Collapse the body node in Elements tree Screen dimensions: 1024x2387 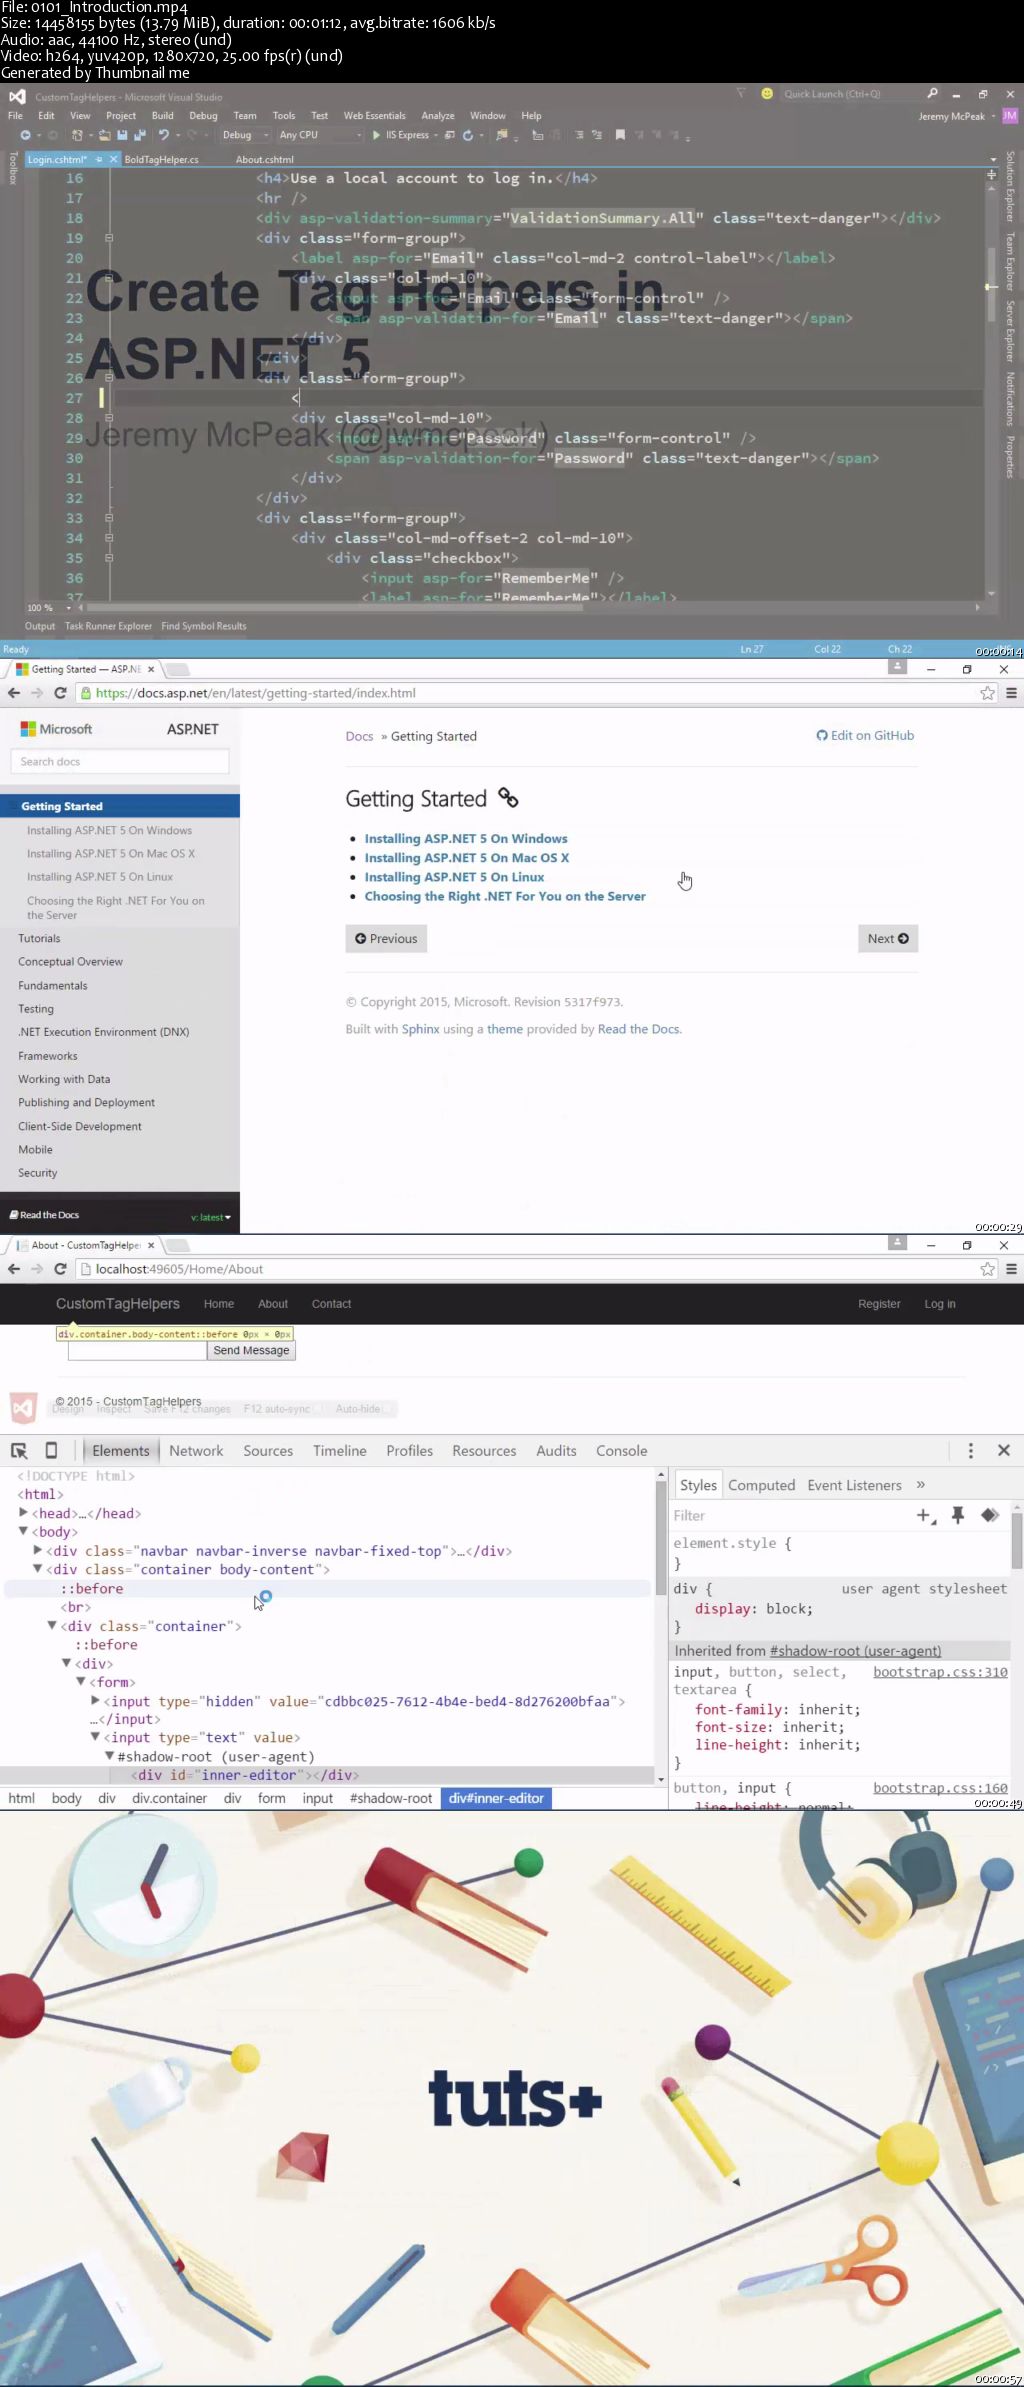pyautogui.click(x=23, y=1531)
